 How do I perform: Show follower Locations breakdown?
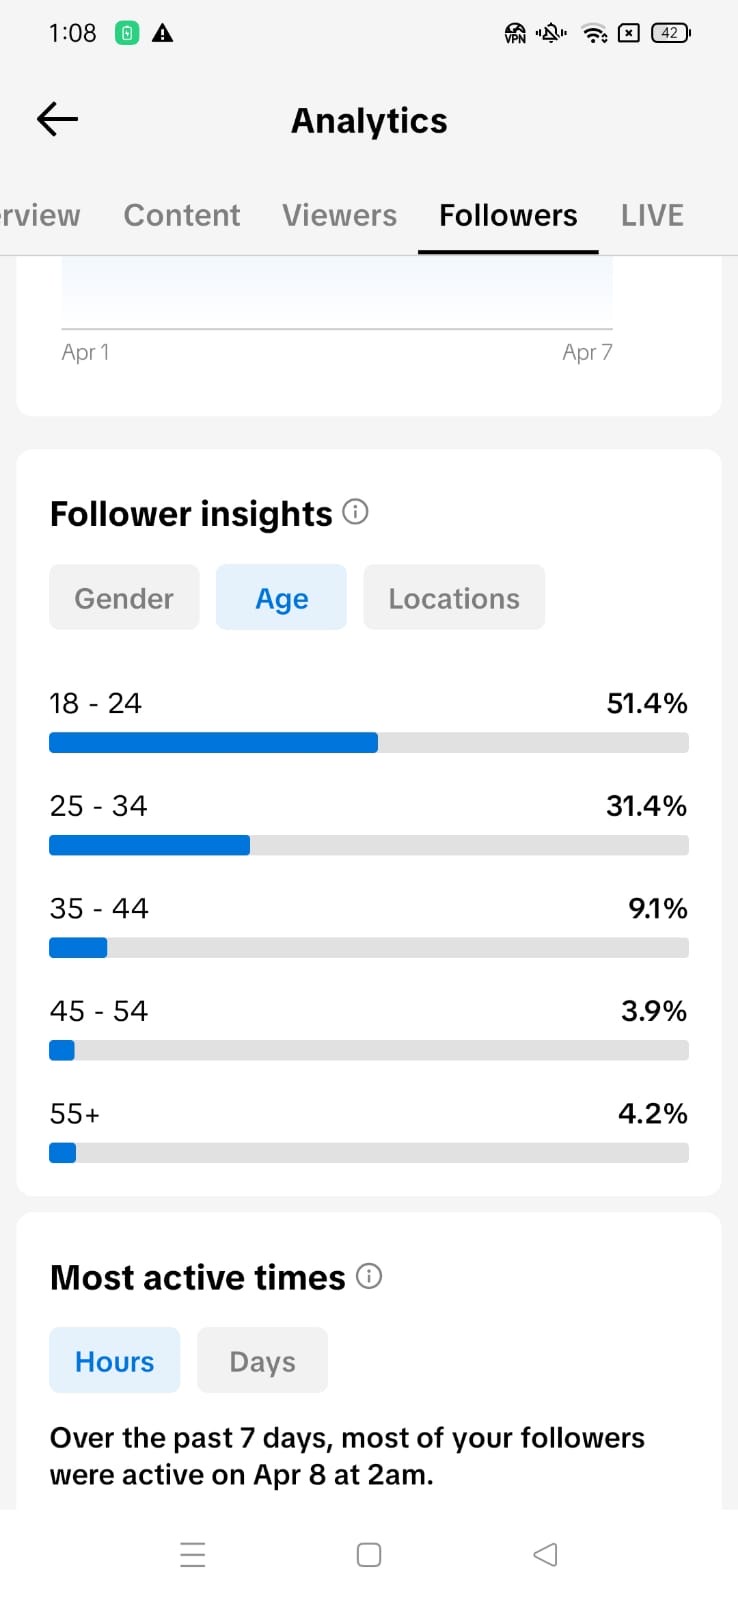pyautogui.click(x=454, y=598)
